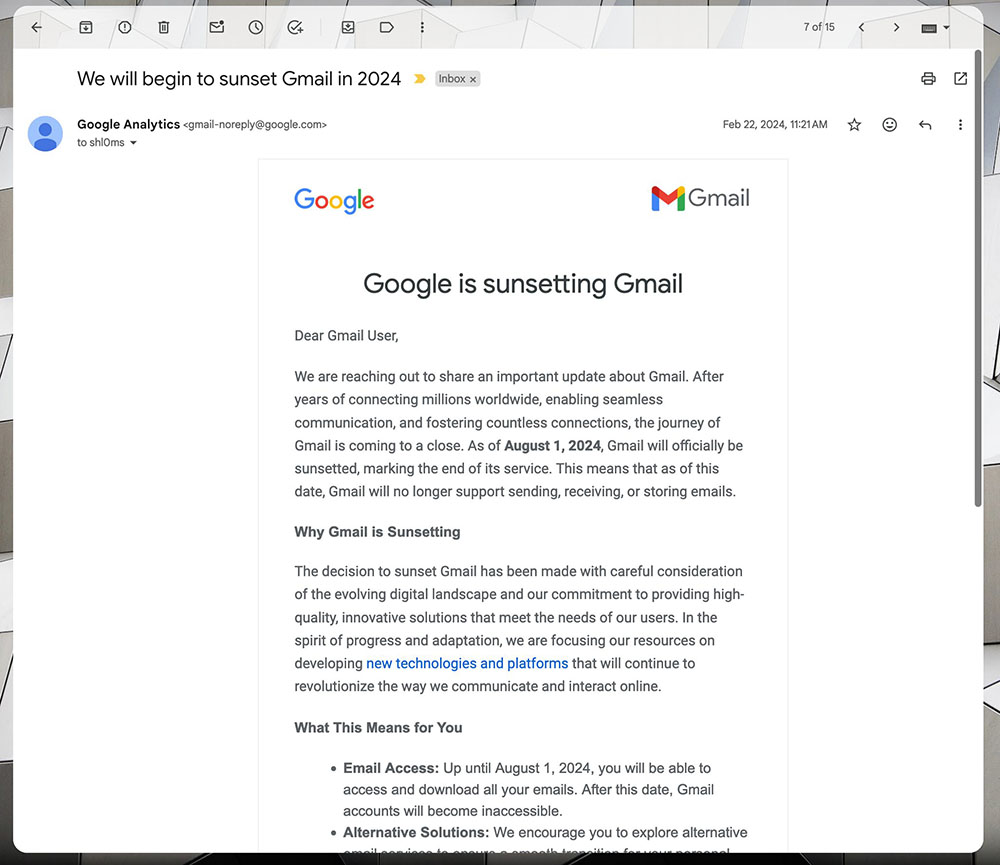Open the Move to folder icon
Viewport: 1000px width, 865px height.
coord(348,27)
